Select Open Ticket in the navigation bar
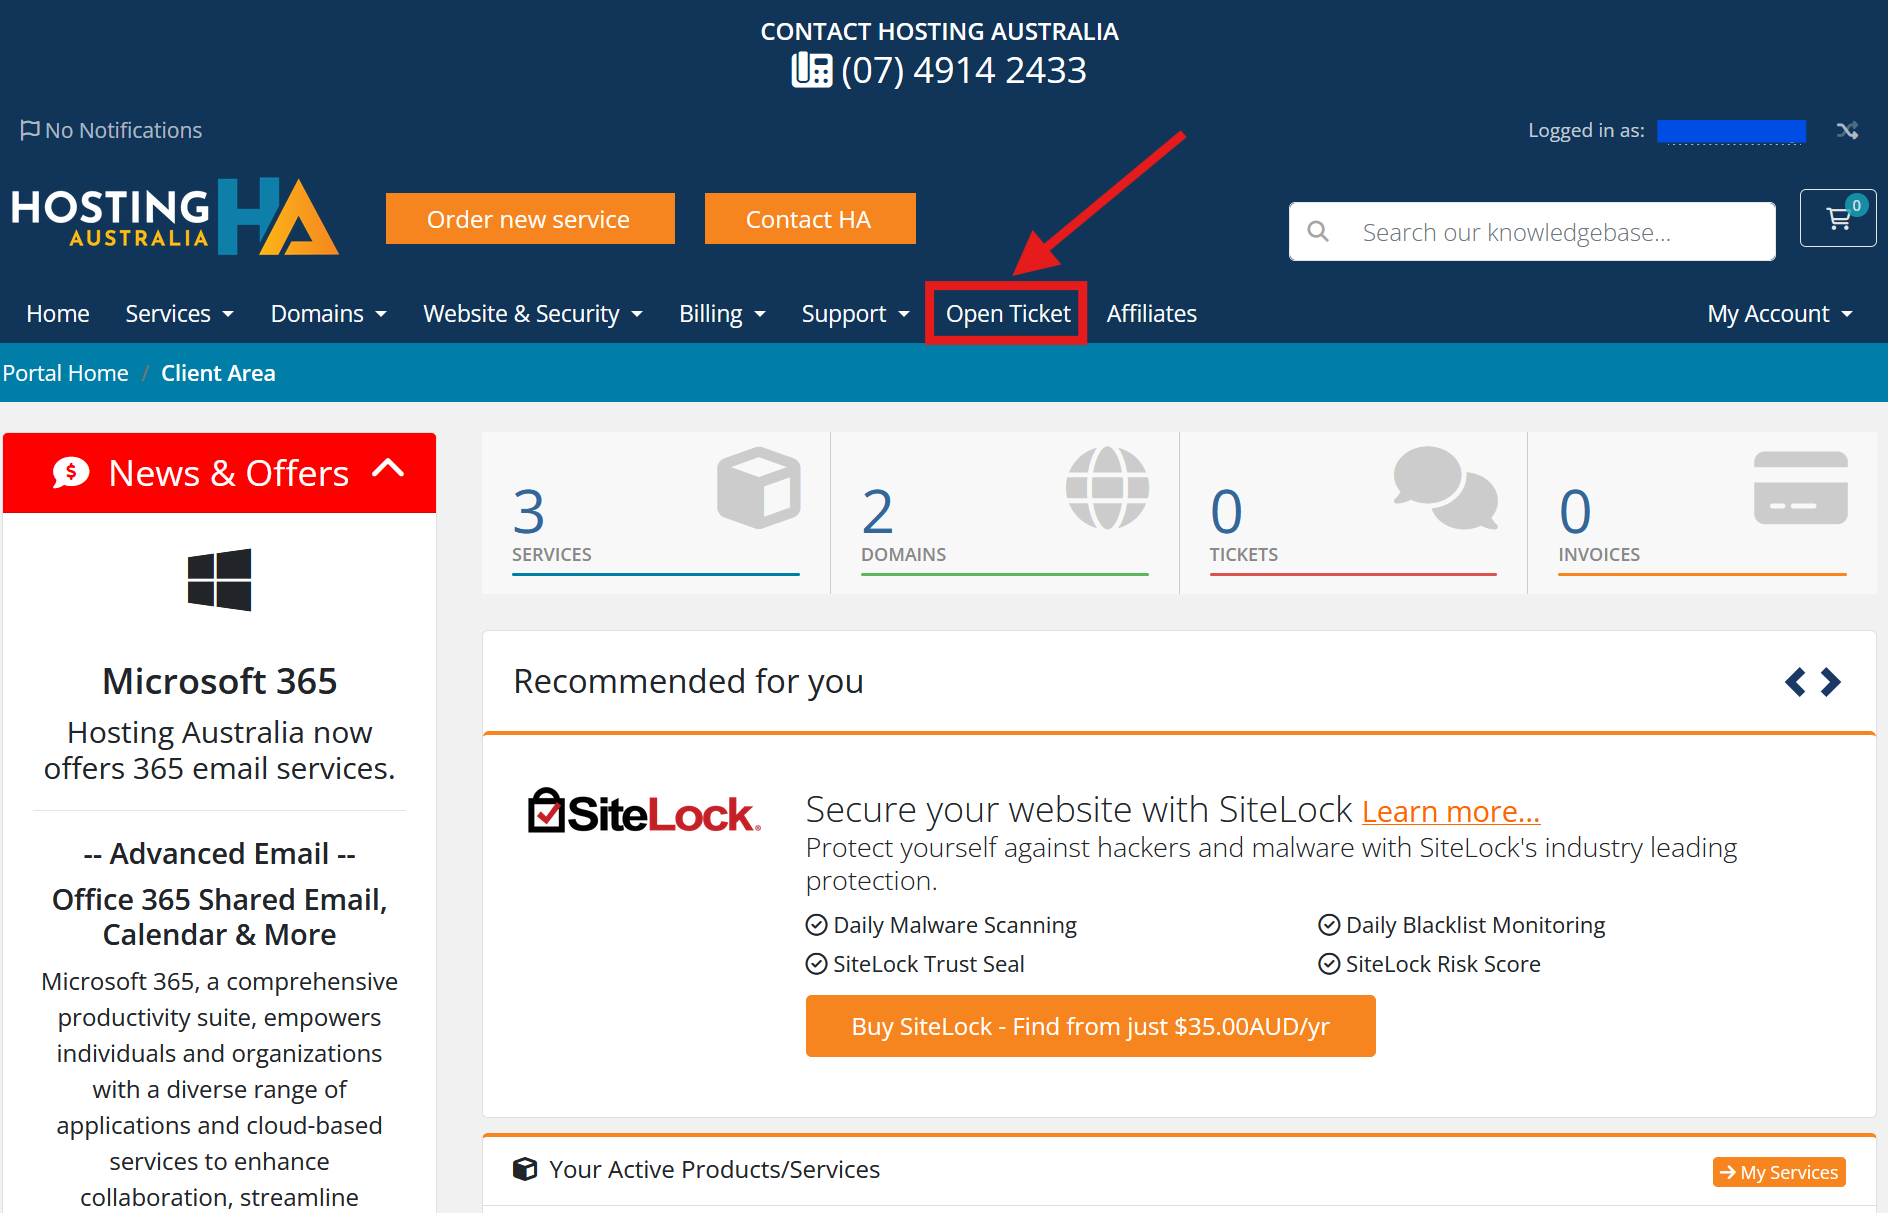Screen dimensions: 1888x1213 coord(1008,314)
